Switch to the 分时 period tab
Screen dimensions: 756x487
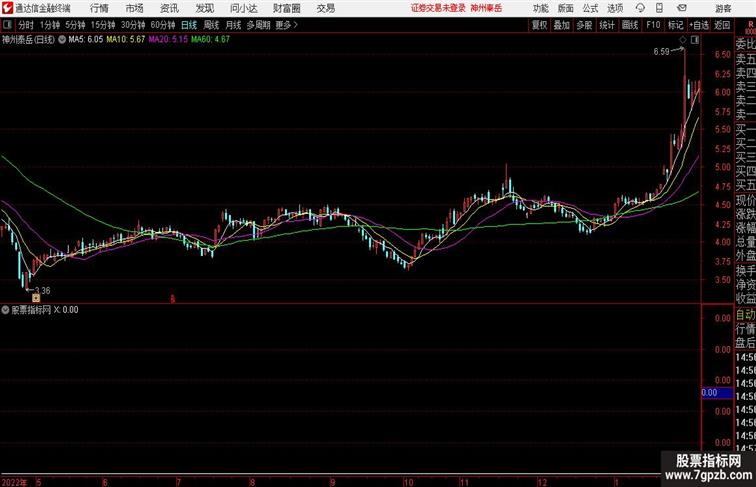[26, 25]
